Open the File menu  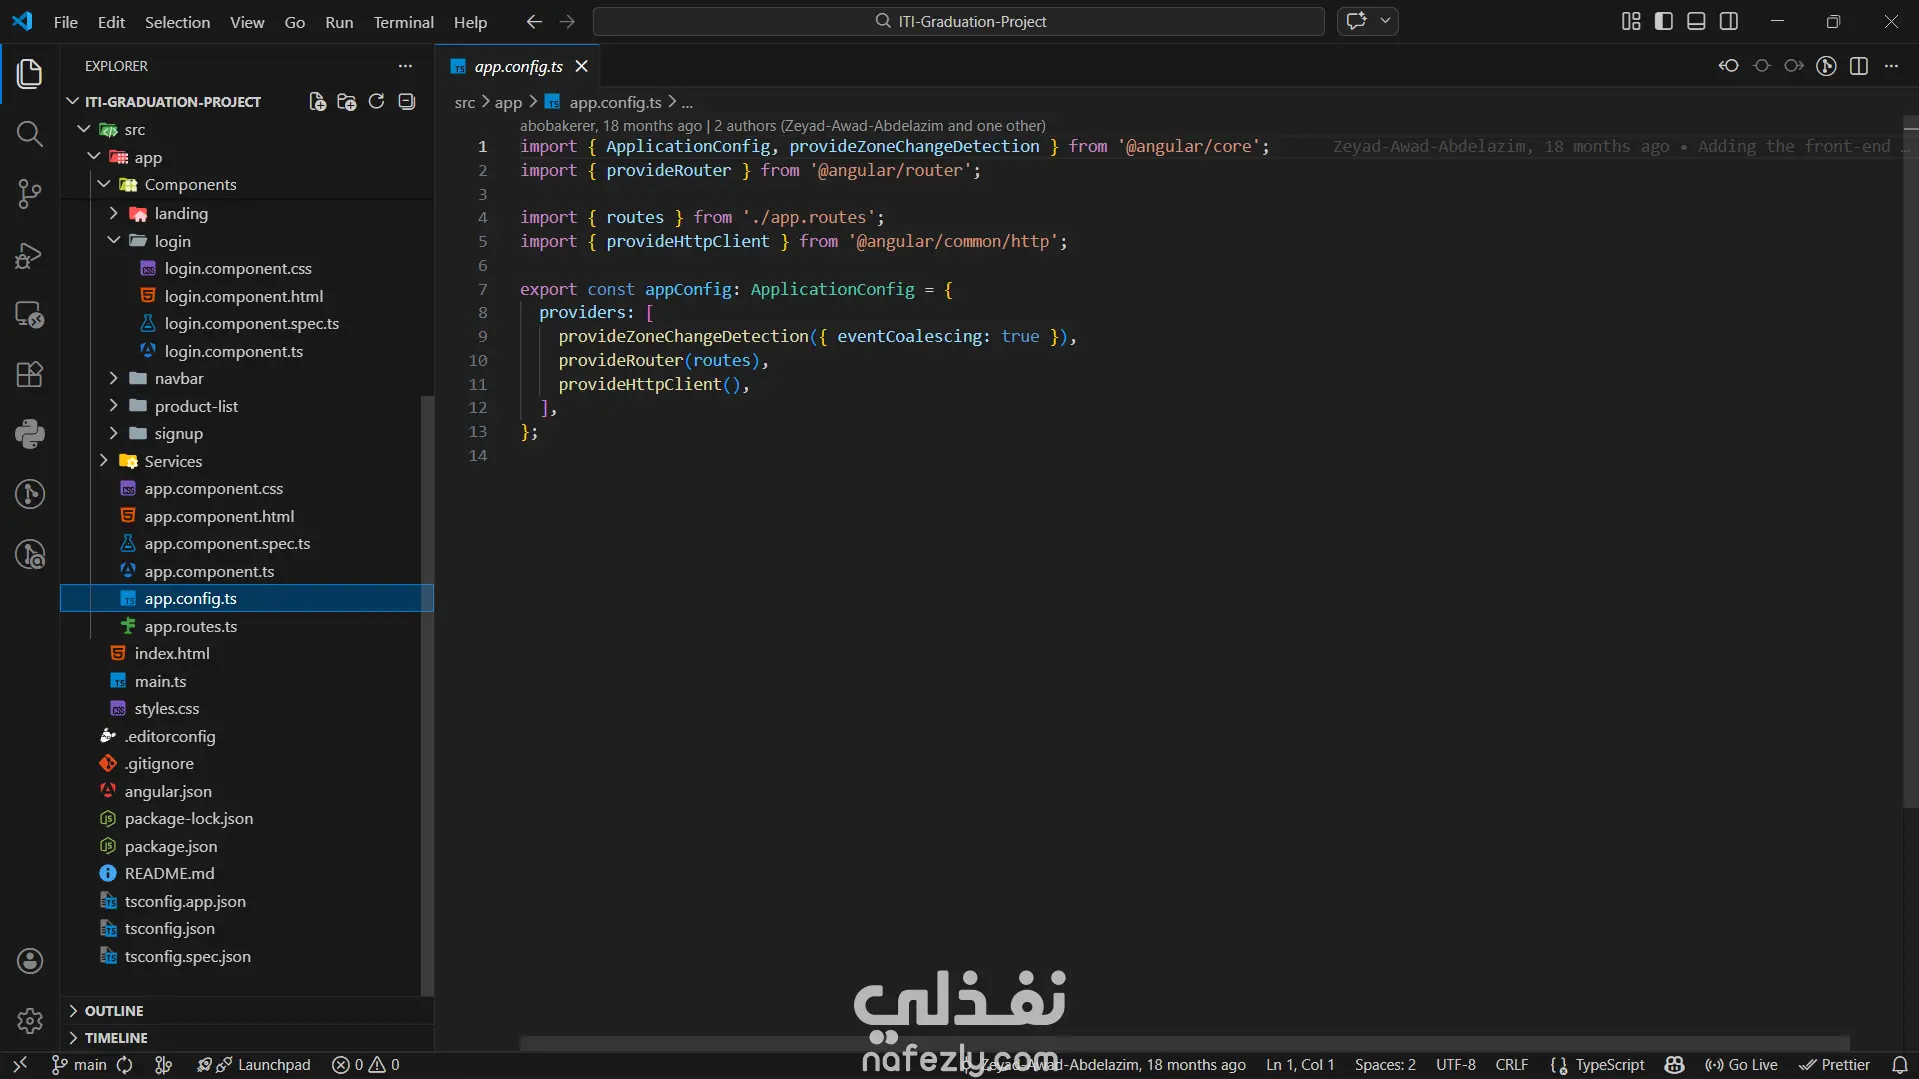[x=66, y=22]
